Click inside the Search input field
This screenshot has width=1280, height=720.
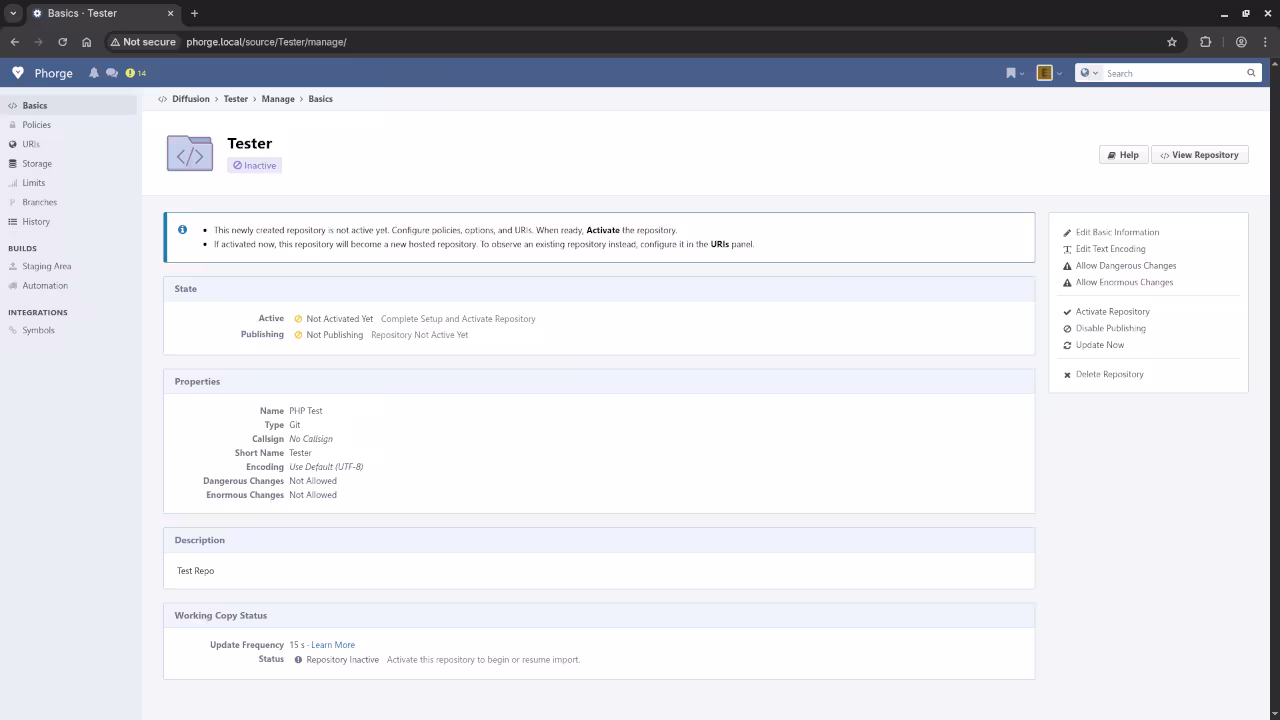click(x=1172, y=73)
